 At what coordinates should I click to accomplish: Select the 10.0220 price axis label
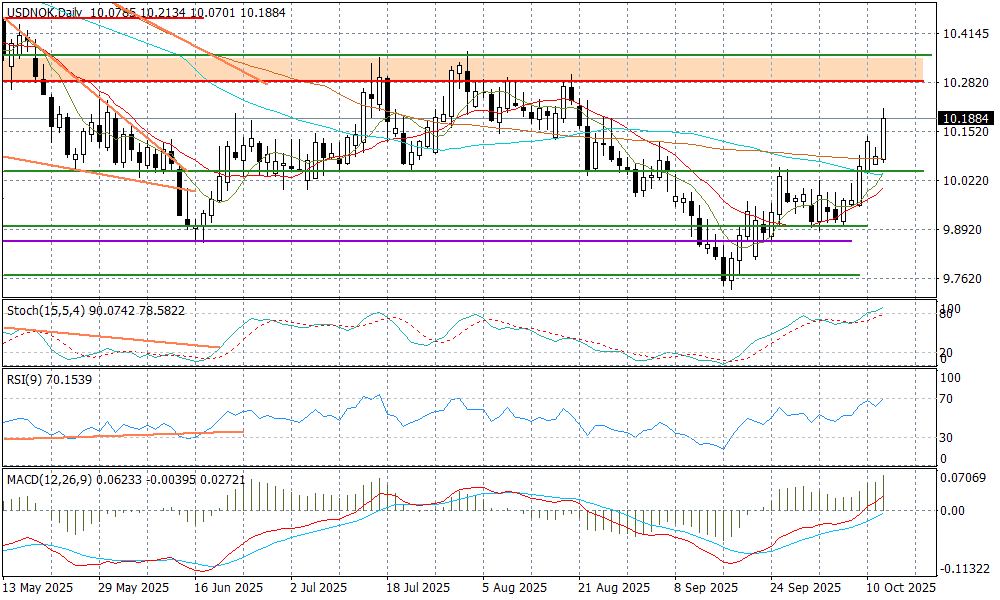click(x=966, y=180)
